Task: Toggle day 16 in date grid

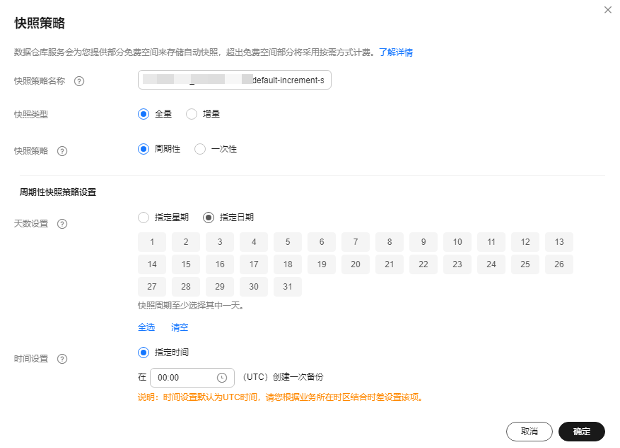Action: 220,265
